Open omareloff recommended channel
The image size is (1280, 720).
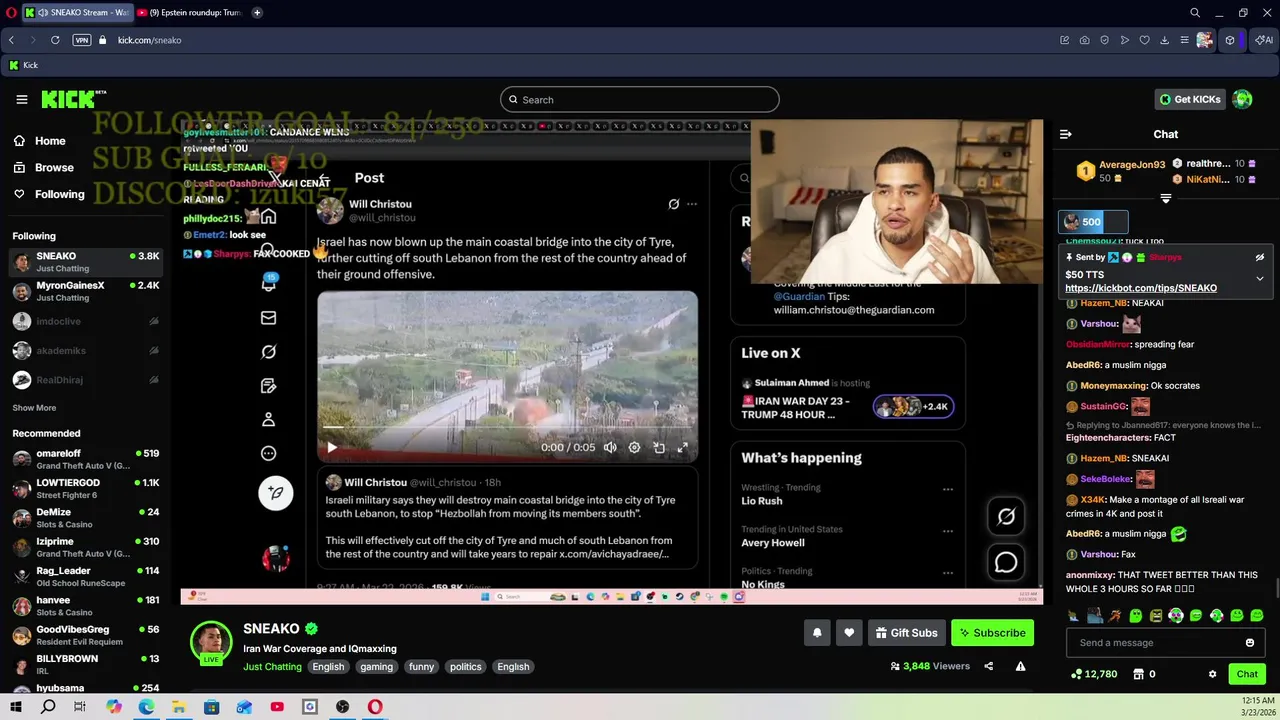tap(86, 459)
